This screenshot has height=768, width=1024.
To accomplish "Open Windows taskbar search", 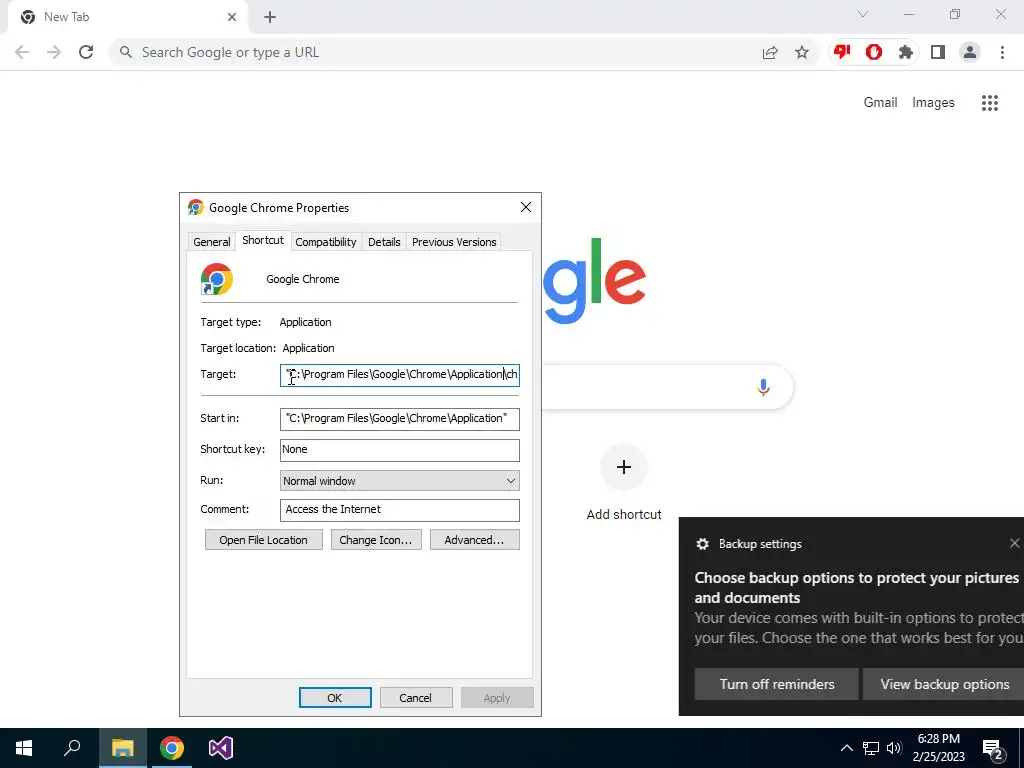I will (x=72, y=748).
